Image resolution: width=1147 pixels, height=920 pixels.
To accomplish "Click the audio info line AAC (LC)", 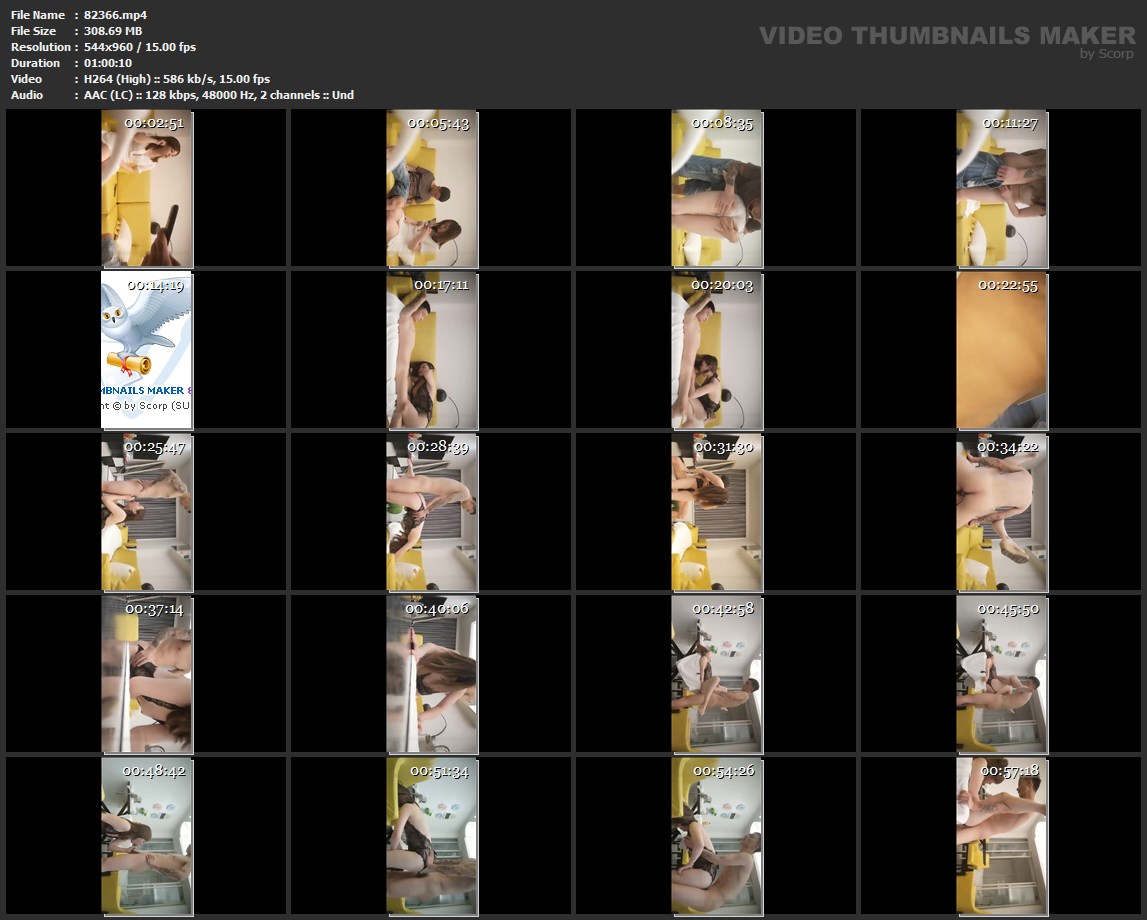I will [219, 95].
